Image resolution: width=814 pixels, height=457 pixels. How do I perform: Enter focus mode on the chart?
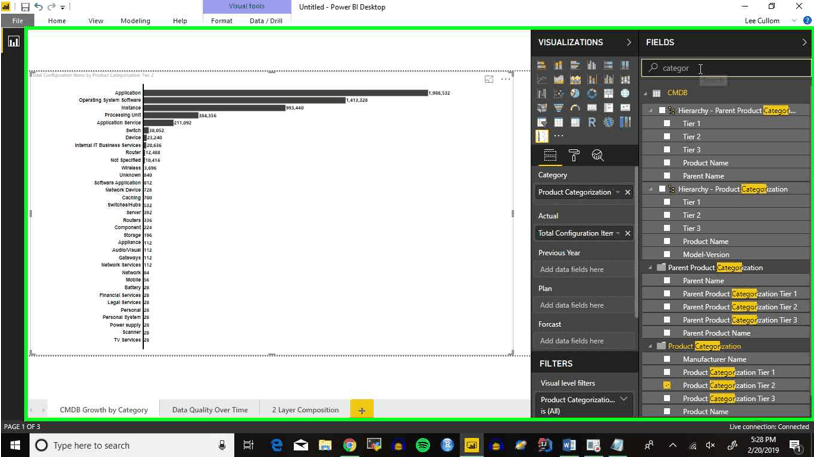point(489,79)
